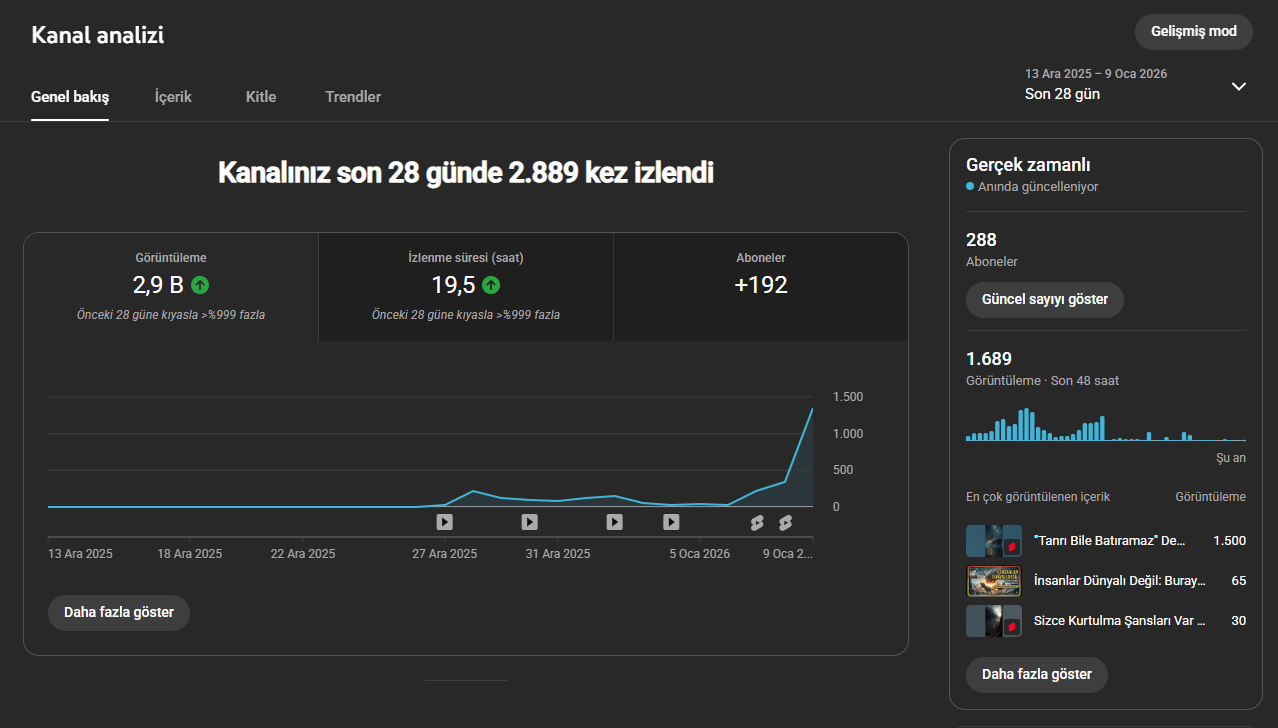Click the video marker icon under 27 Ara 2025

[x=445, y=522]
